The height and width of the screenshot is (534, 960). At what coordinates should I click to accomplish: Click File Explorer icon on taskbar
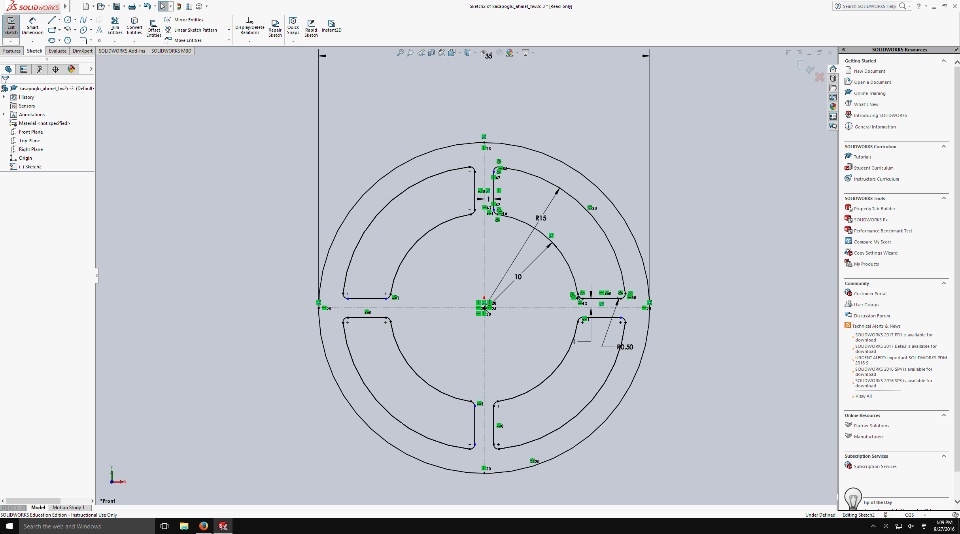(184, 526)
